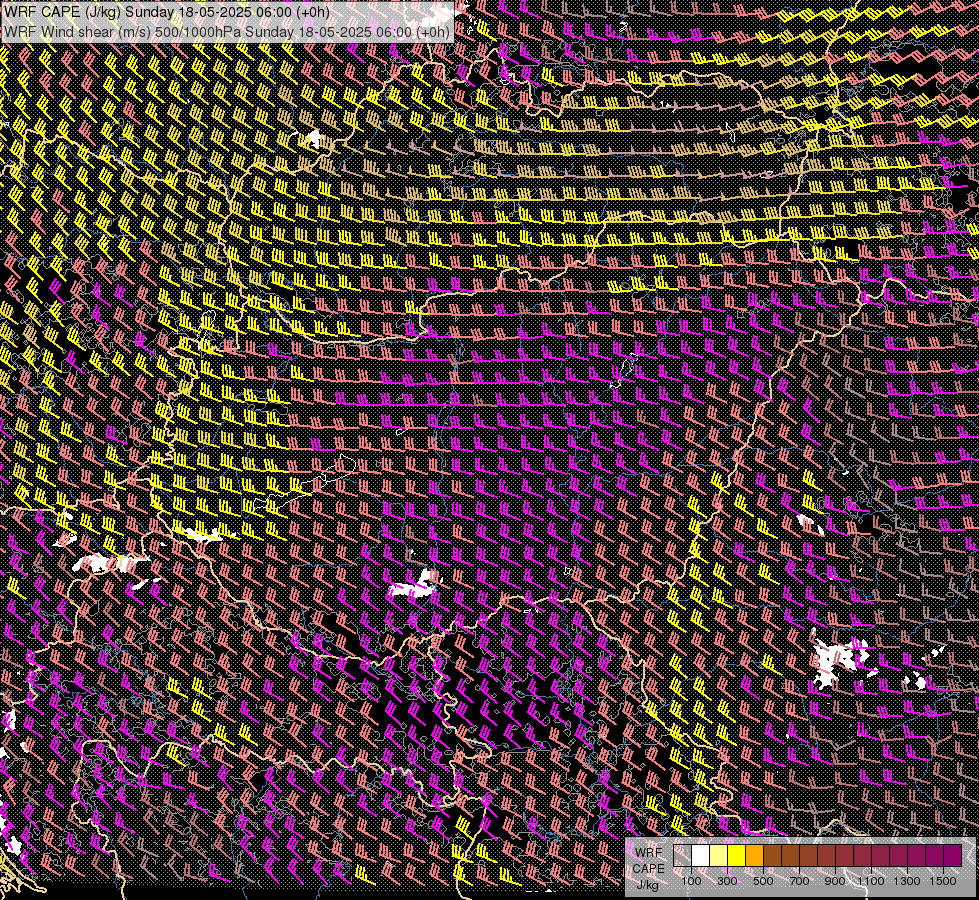Screen dimensions: 979x900
Task: Click the J/kg unit label in legend
Action: pos(648,885)
